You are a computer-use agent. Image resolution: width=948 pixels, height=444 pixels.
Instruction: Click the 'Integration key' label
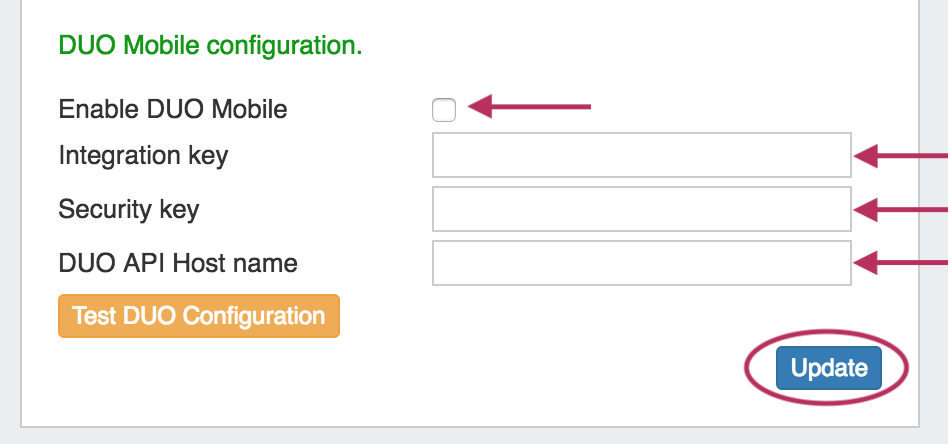pos(143,156)
